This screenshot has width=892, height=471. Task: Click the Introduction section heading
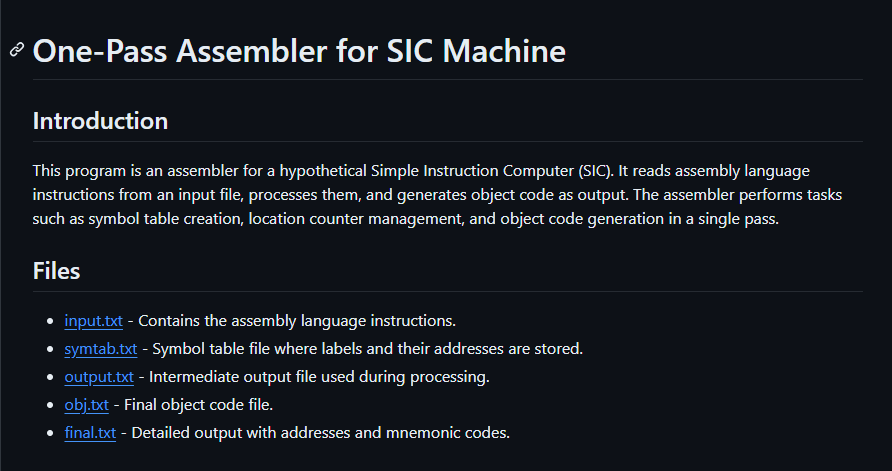tap(100, 121)
